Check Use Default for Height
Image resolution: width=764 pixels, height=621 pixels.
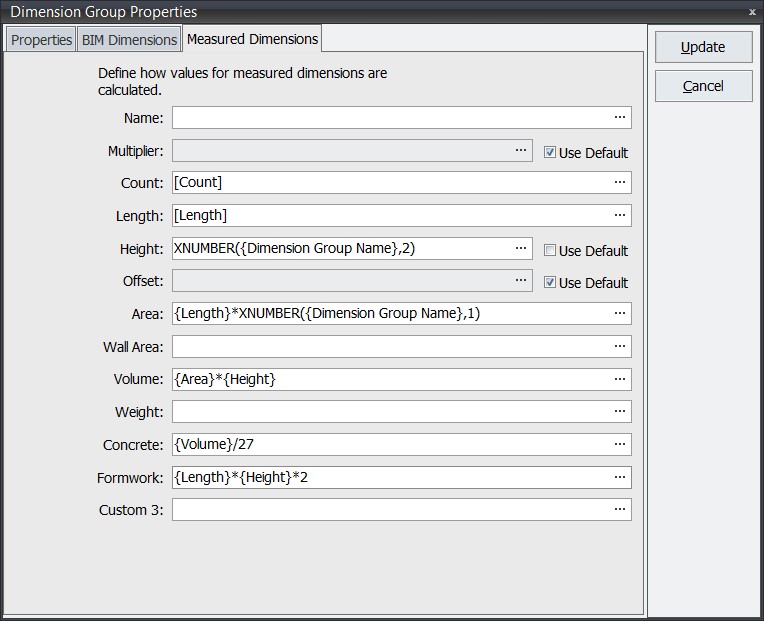pyautogui.click(x=550, y=250)
